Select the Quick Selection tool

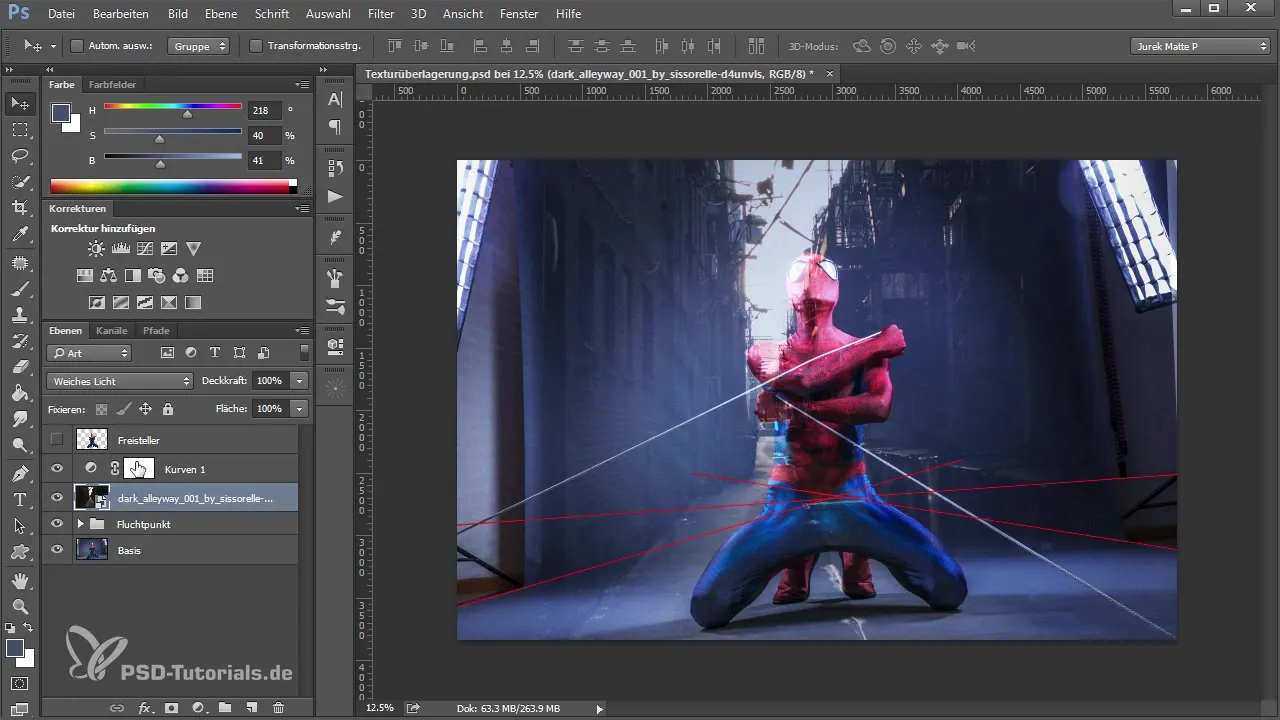click(x=19, y=181)
